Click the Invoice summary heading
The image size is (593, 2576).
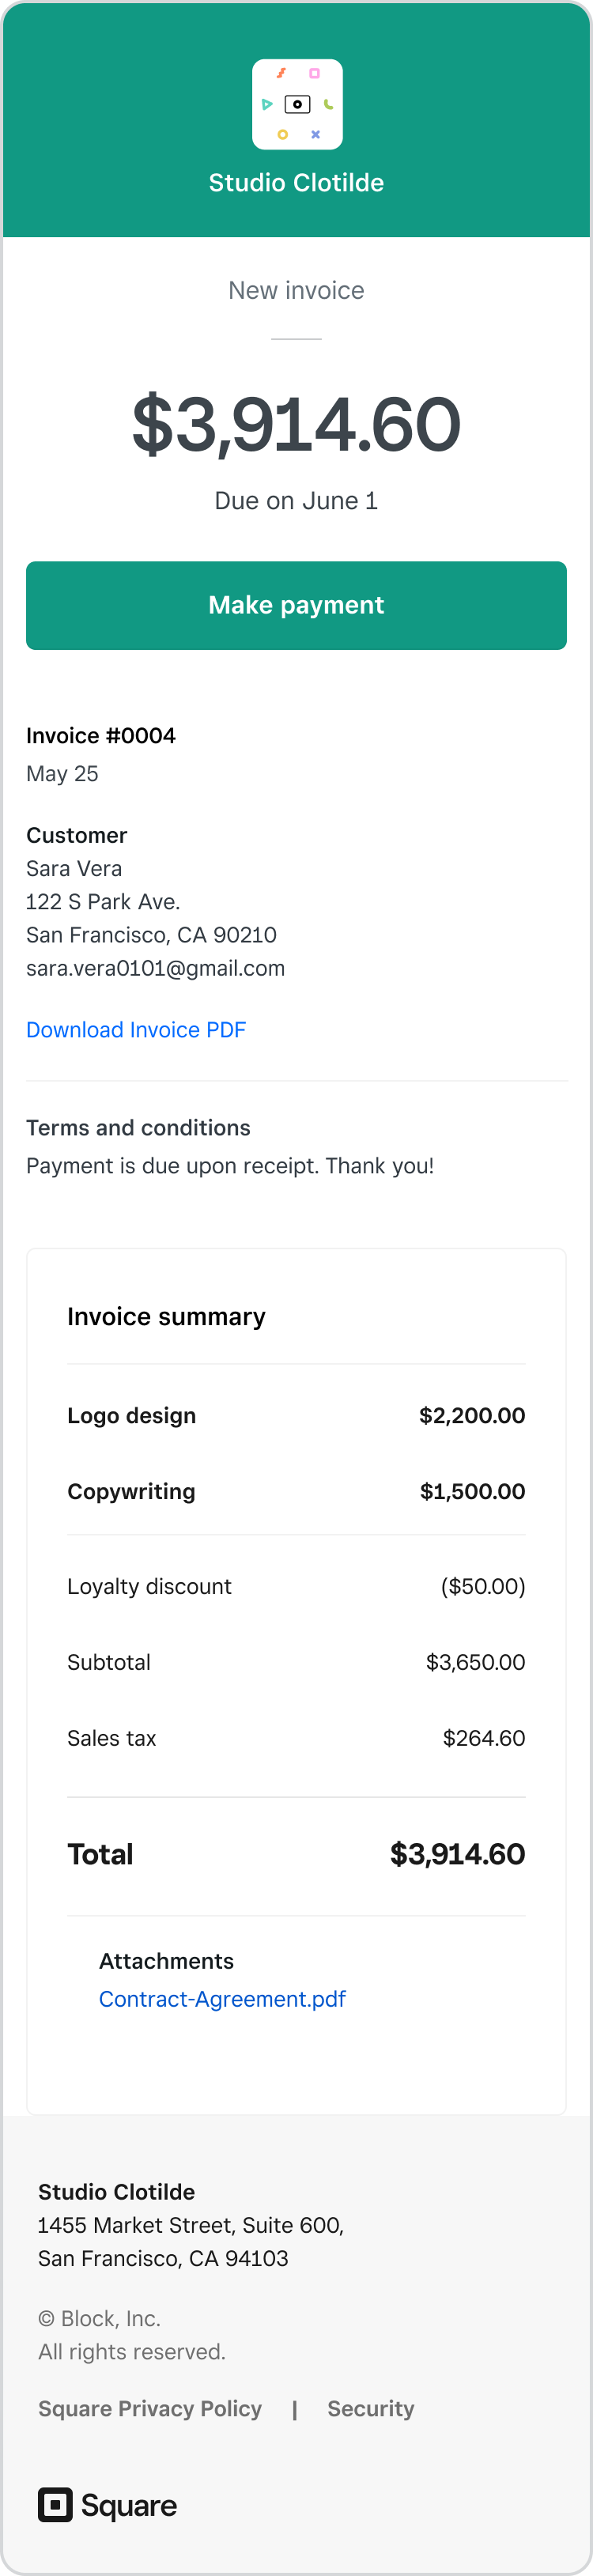pos(166,1317)
